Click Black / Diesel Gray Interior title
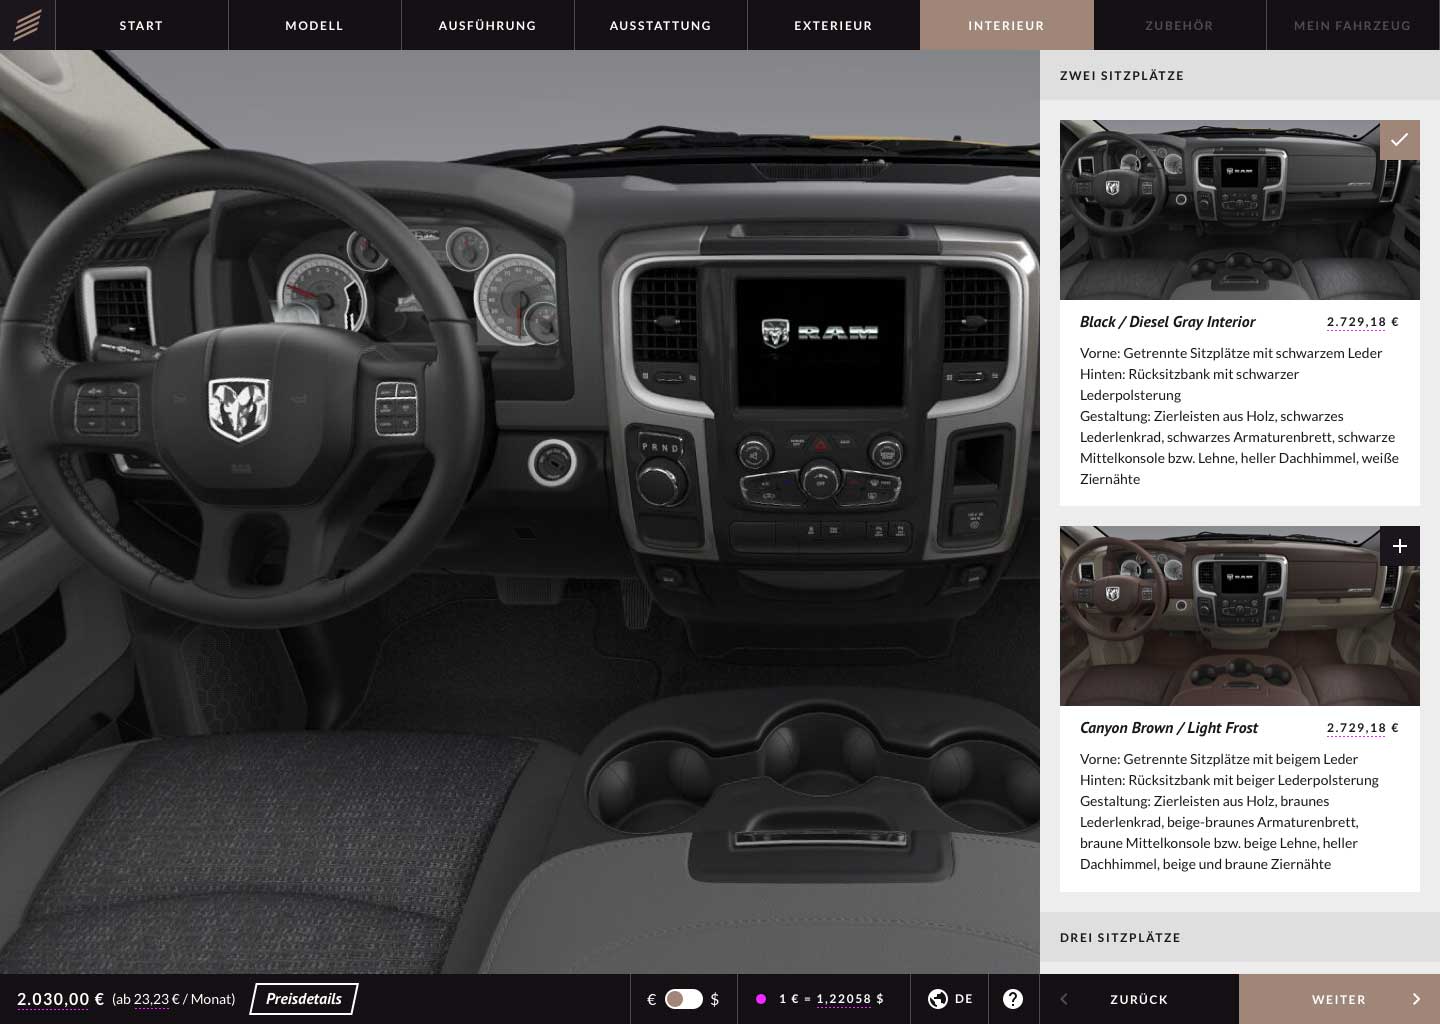 pos(1167,322)
